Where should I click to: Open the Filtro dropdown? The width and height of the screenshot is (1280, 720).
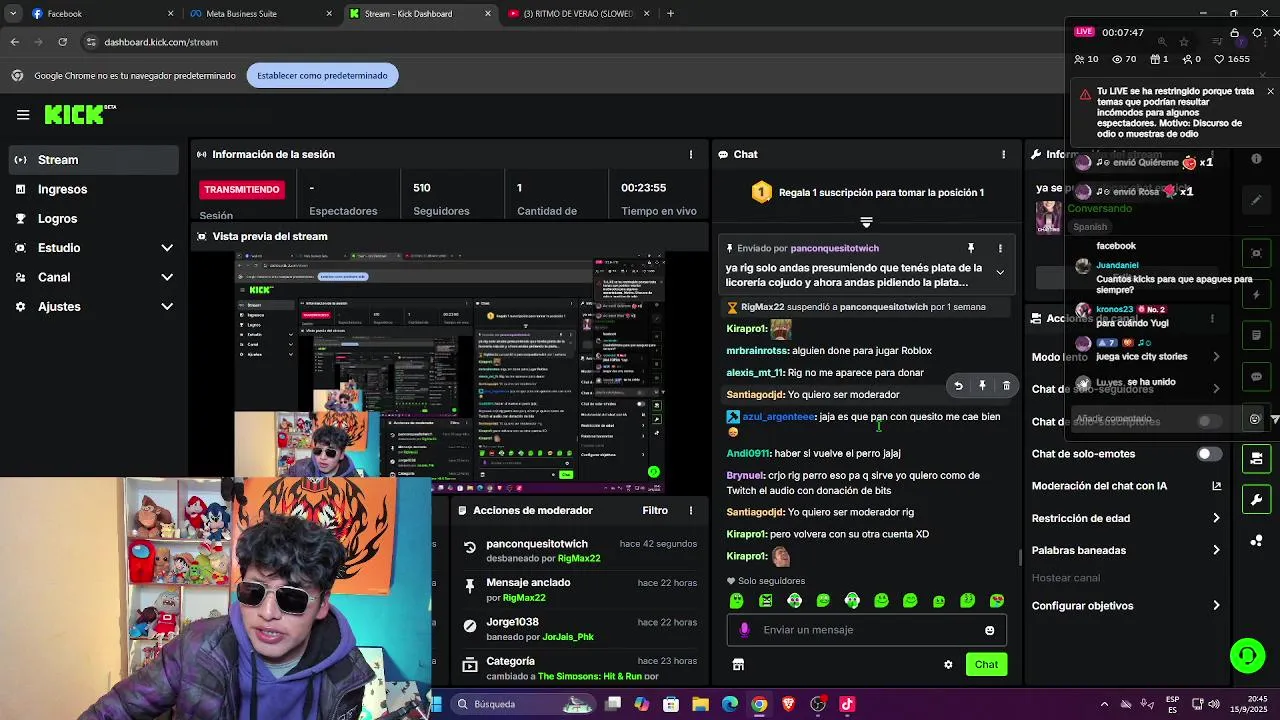tap(655, 510)
